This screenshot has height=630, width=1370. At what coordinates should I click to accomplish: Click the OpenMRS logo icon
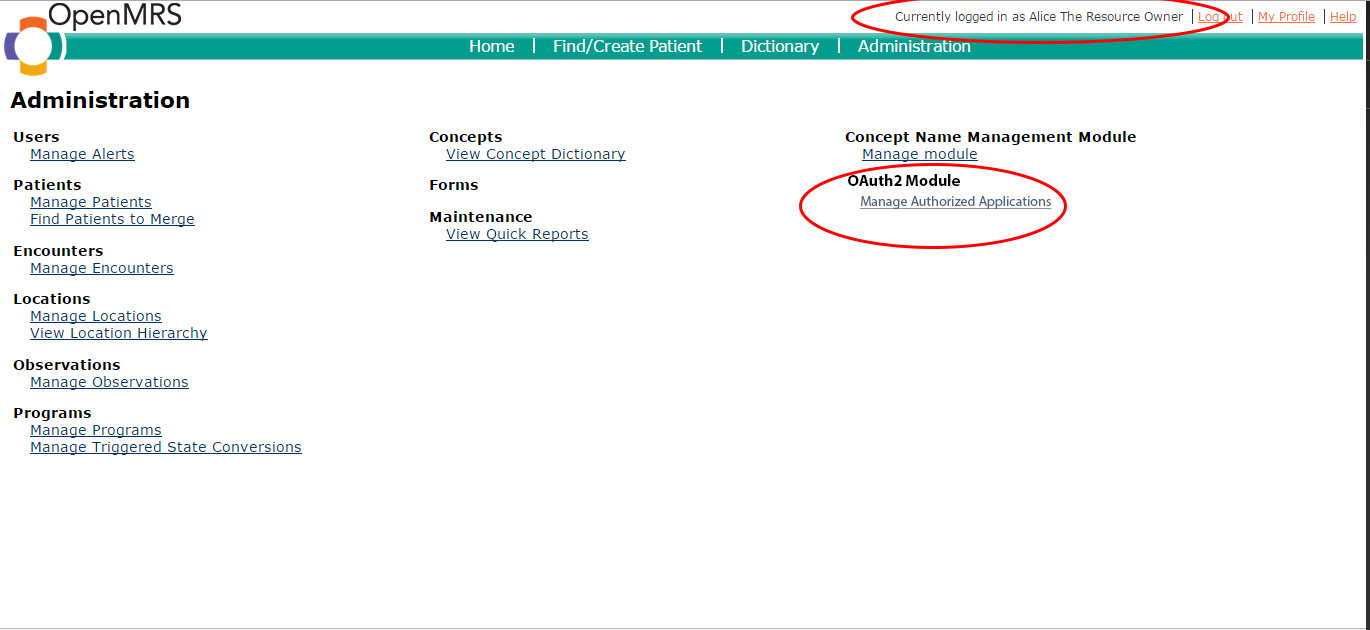33,46
